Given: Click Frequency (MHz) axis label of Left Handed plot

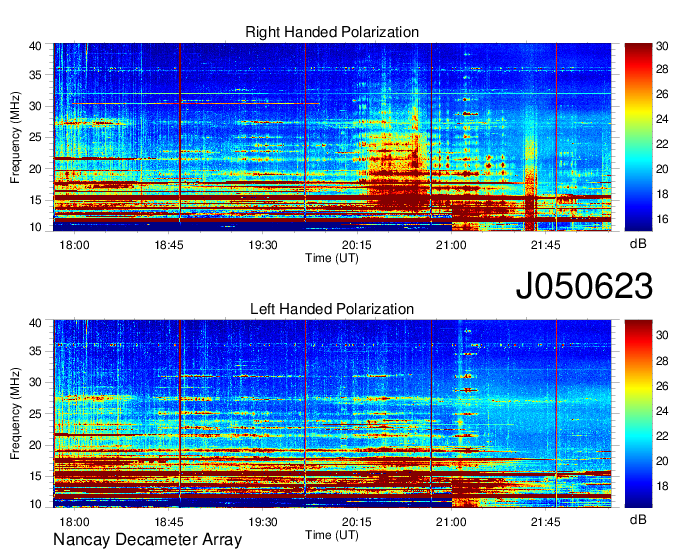Looking at the screenshot, I should pos(15,414).
